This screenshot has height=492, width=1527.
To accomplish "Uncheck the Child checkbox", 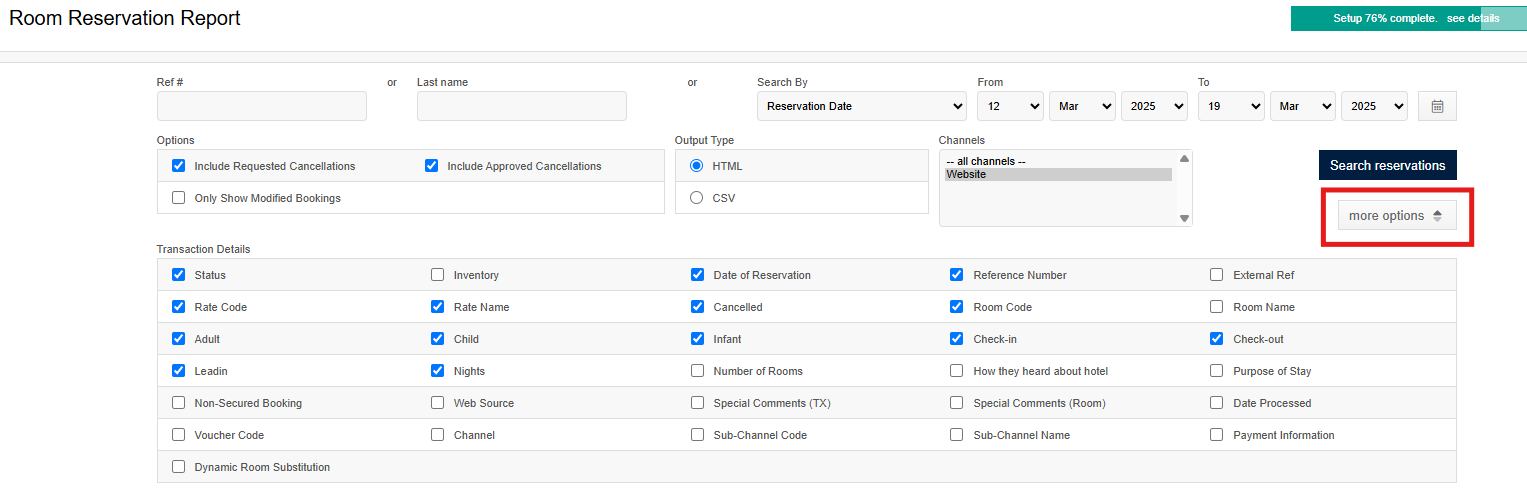I will tap(438, 339).
